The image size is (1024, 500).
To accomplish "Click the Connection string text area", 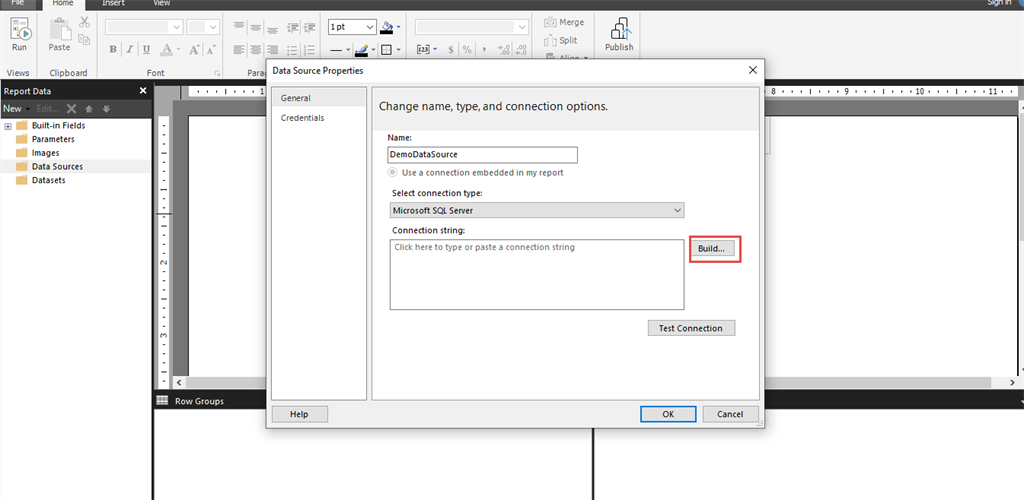I will [537, 274].
